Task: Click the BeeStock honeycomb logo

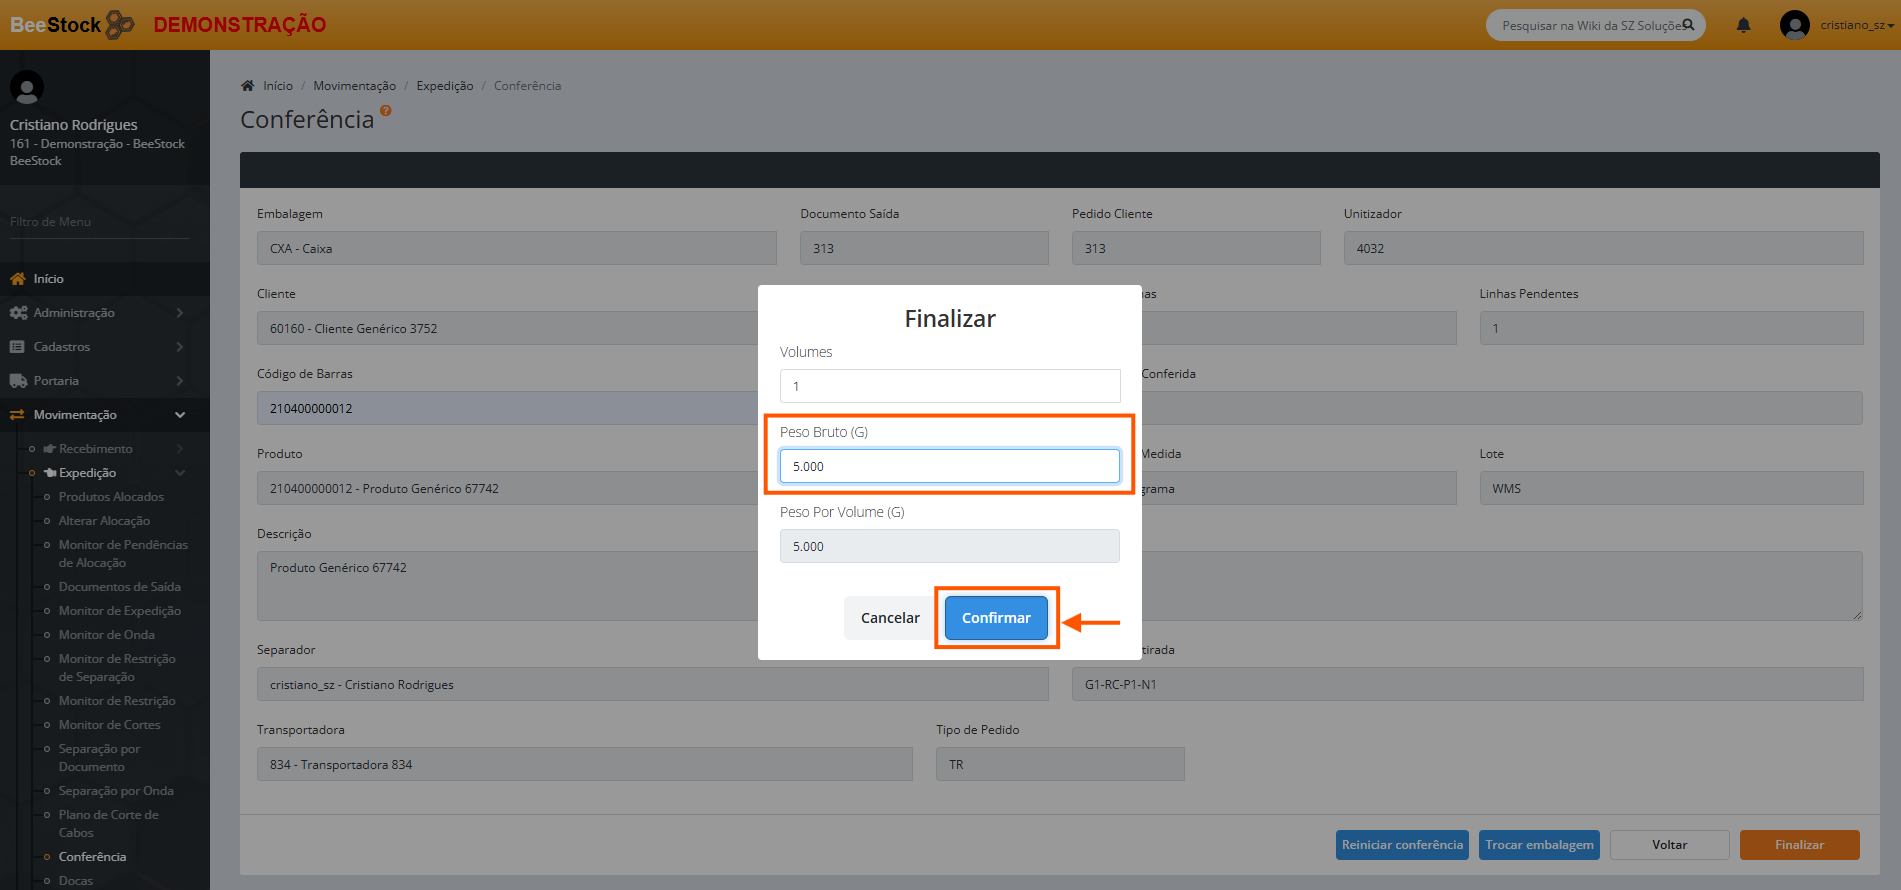Action: (120, 24)
